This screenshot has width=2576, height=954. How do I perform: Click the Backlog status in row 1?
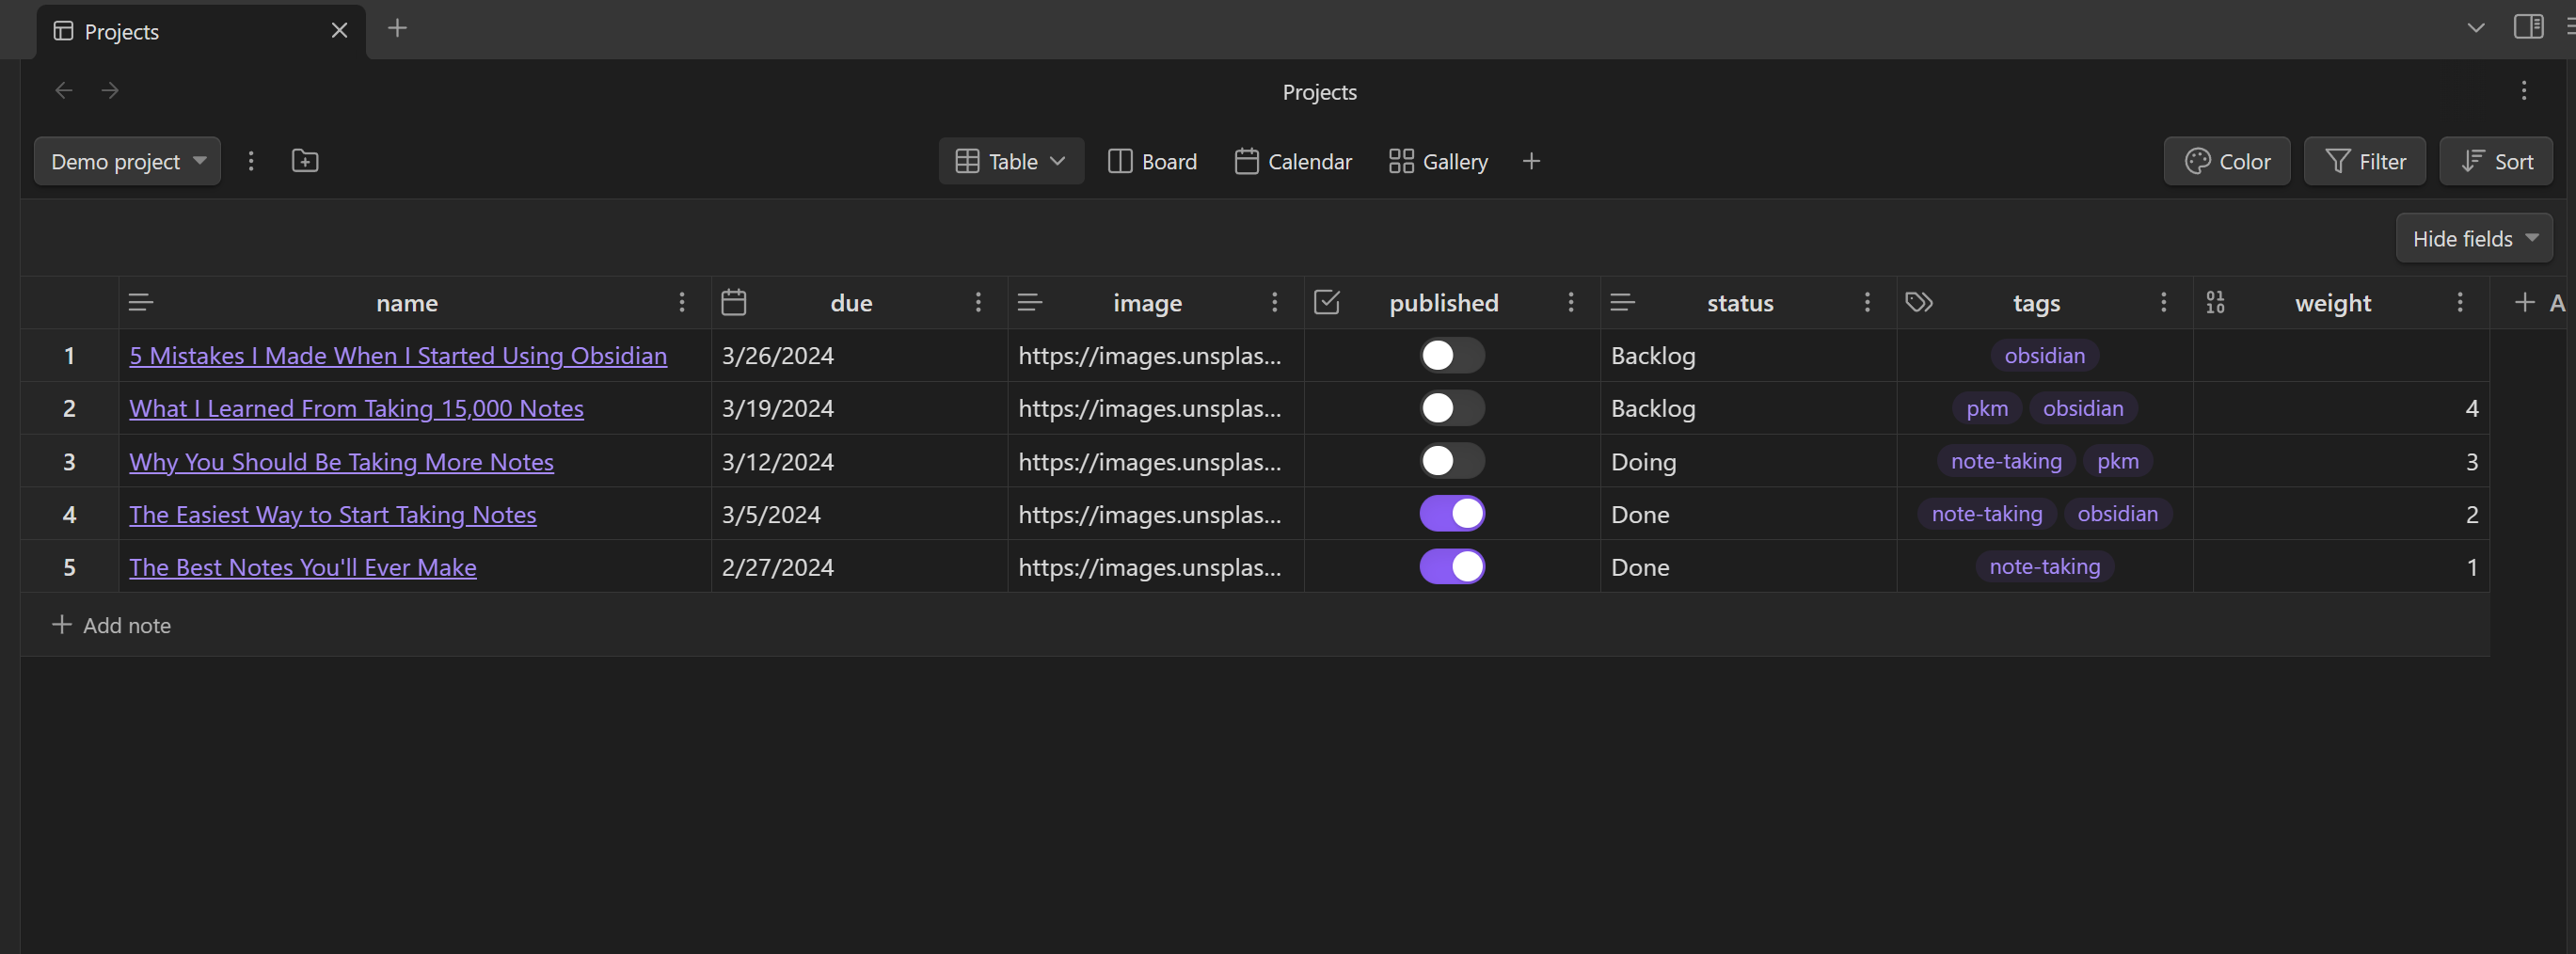(x=1748, y=355)
